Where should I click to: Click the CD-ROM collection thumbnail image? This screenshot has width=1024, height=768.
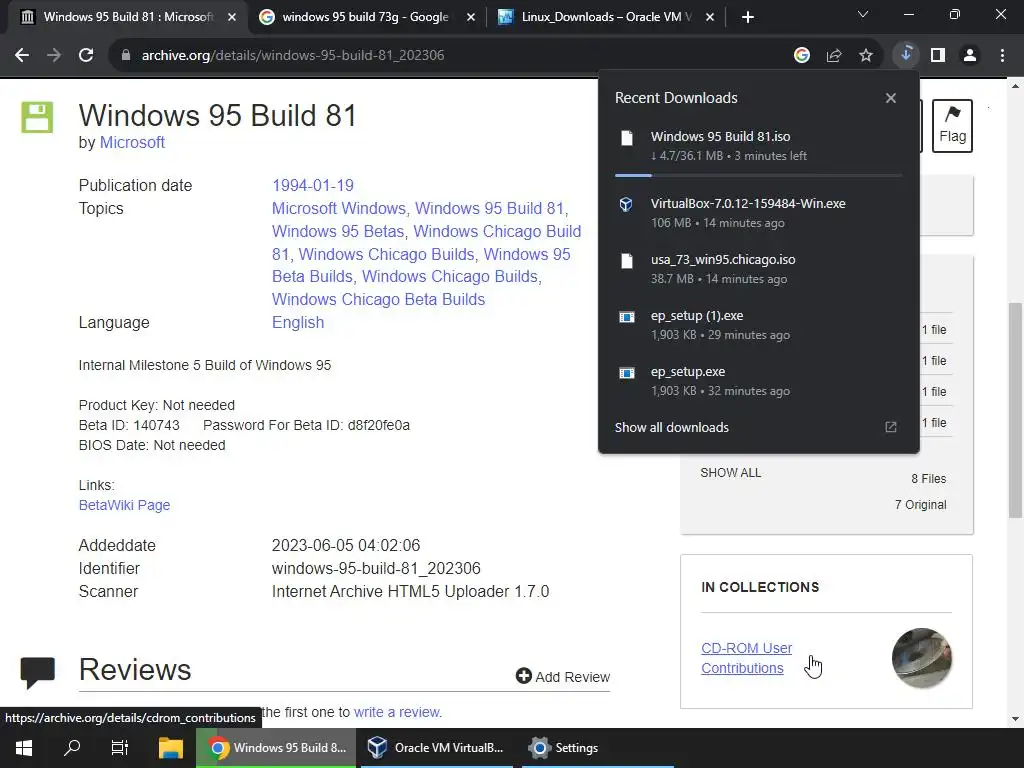point(921,658)
